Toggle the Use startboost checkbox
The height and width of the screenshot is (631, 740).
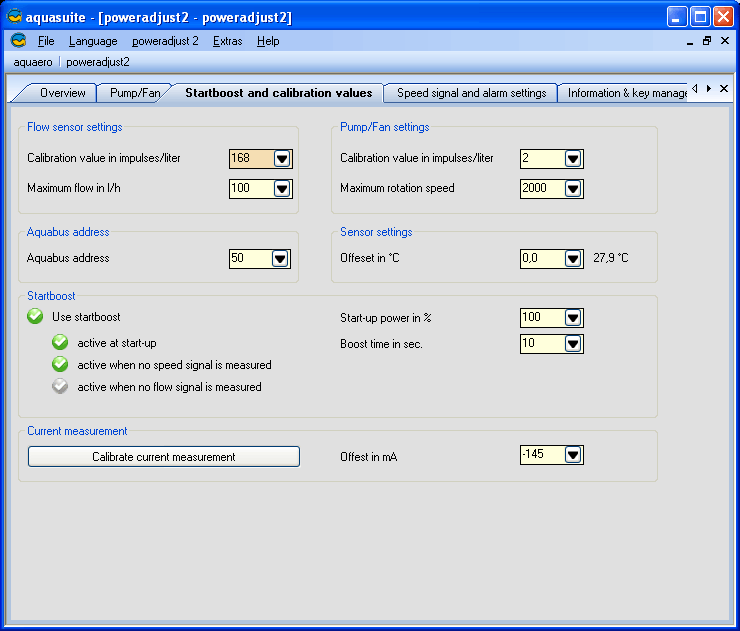pos(36,317)
